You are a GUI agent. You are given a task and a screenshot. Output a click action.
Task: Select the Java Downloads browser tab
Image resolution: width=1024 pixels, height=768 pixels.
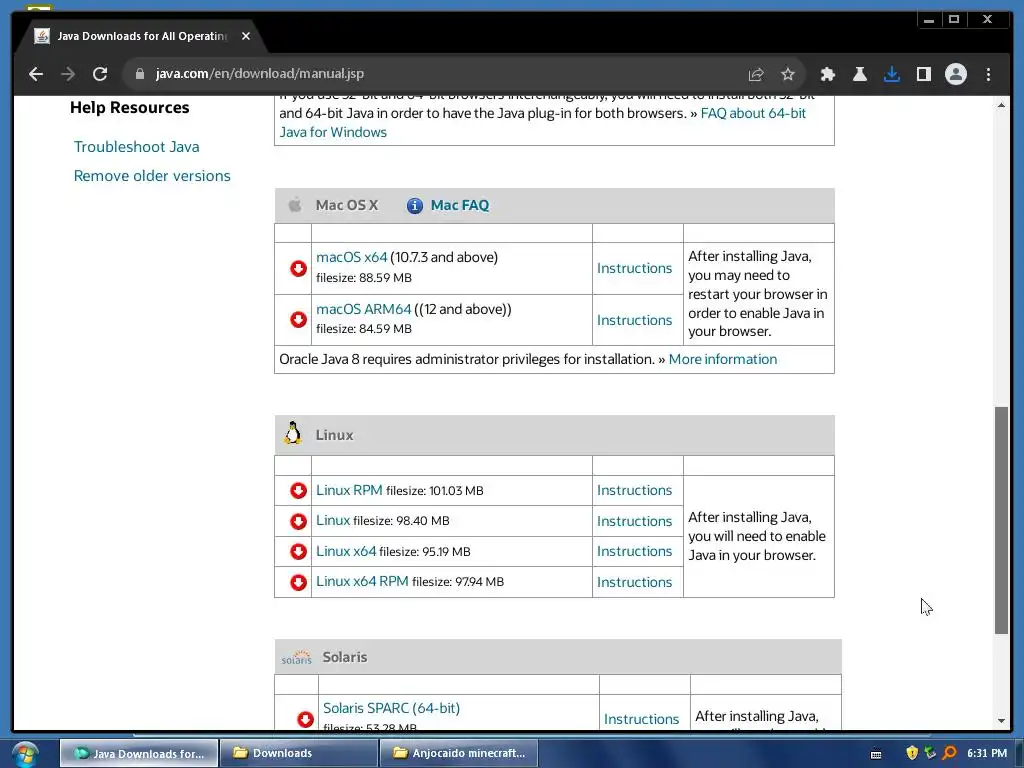click(x=140, y=36)
